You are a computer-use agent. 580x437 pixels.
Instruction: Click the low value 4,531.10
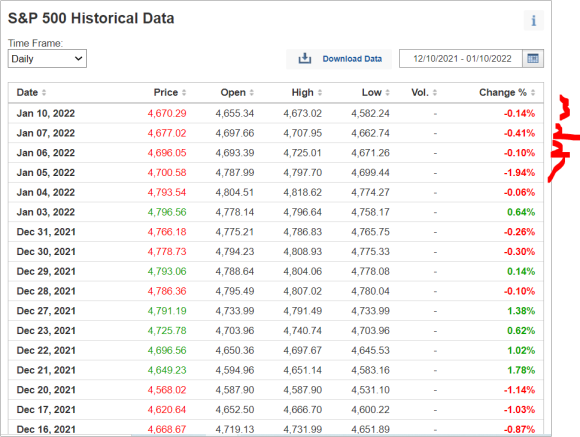point(370,390)
